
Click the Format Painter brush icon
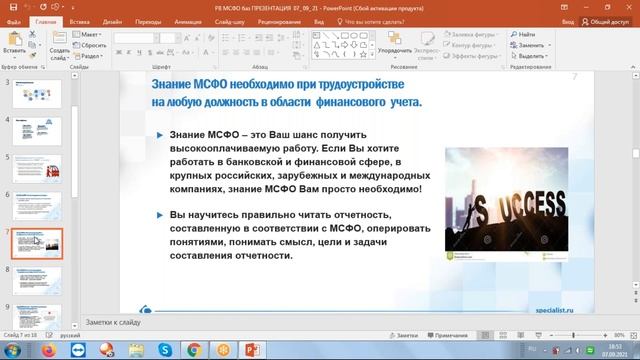tap(32, 55)
